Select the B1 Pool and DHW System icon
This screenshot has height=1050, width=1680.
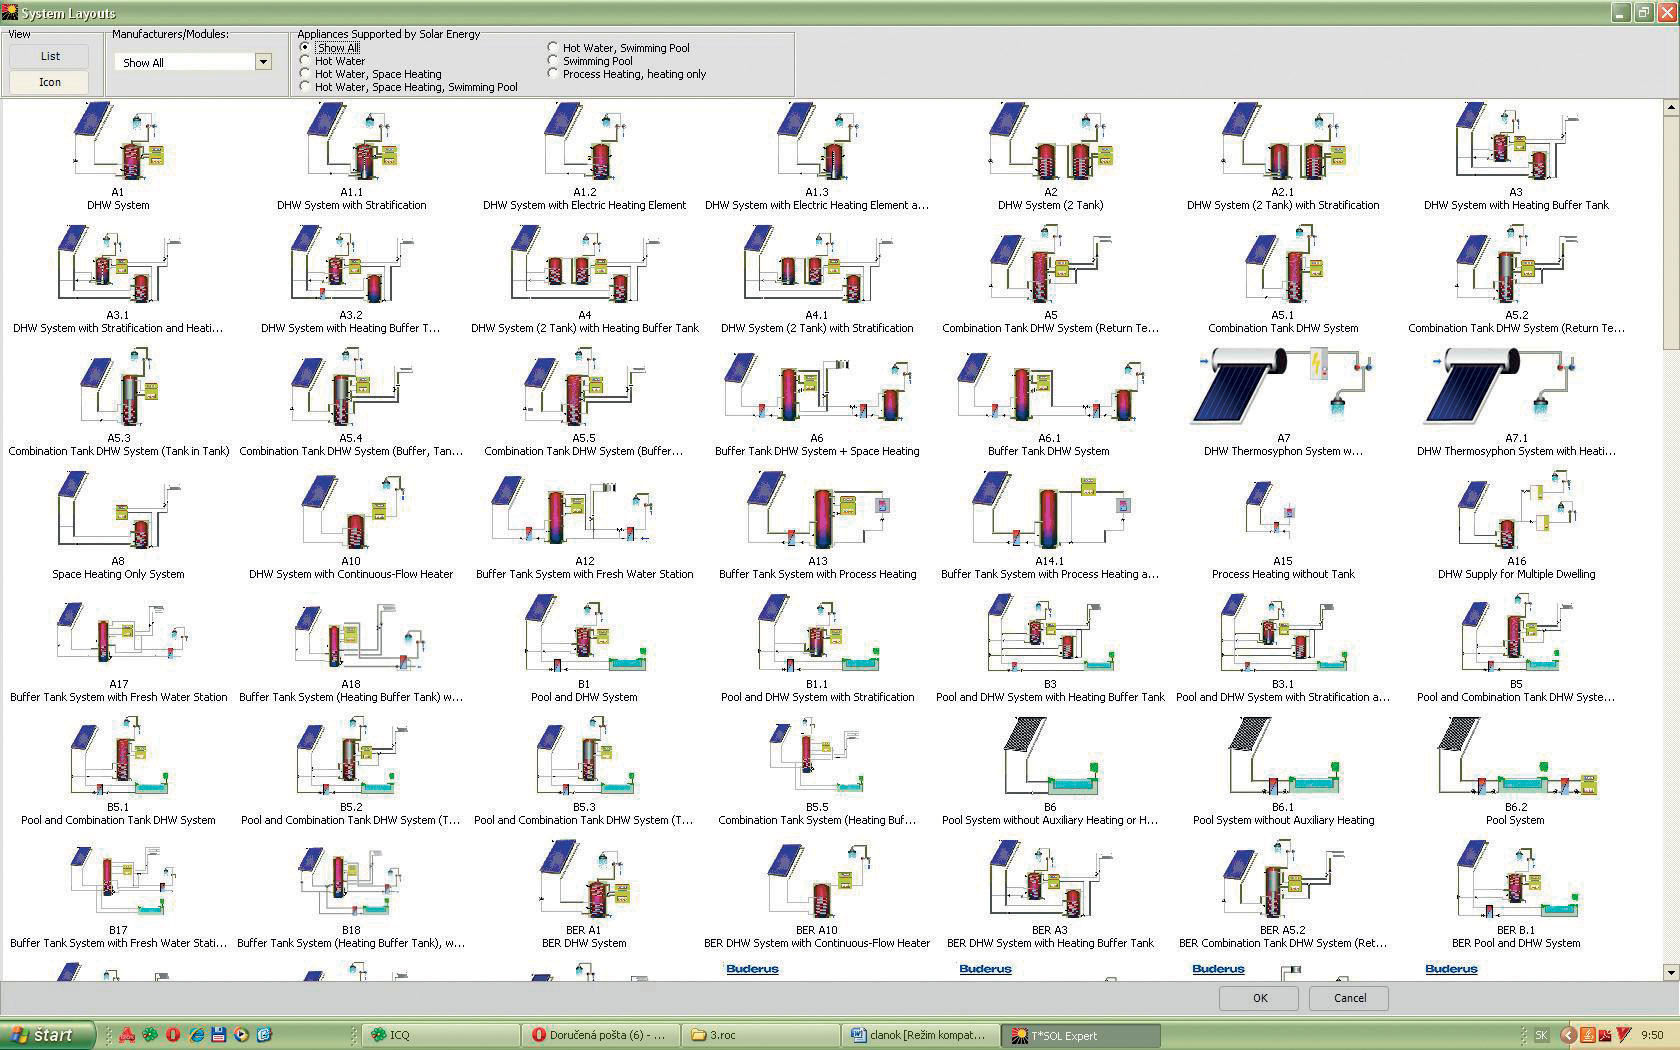coord(584,635)
